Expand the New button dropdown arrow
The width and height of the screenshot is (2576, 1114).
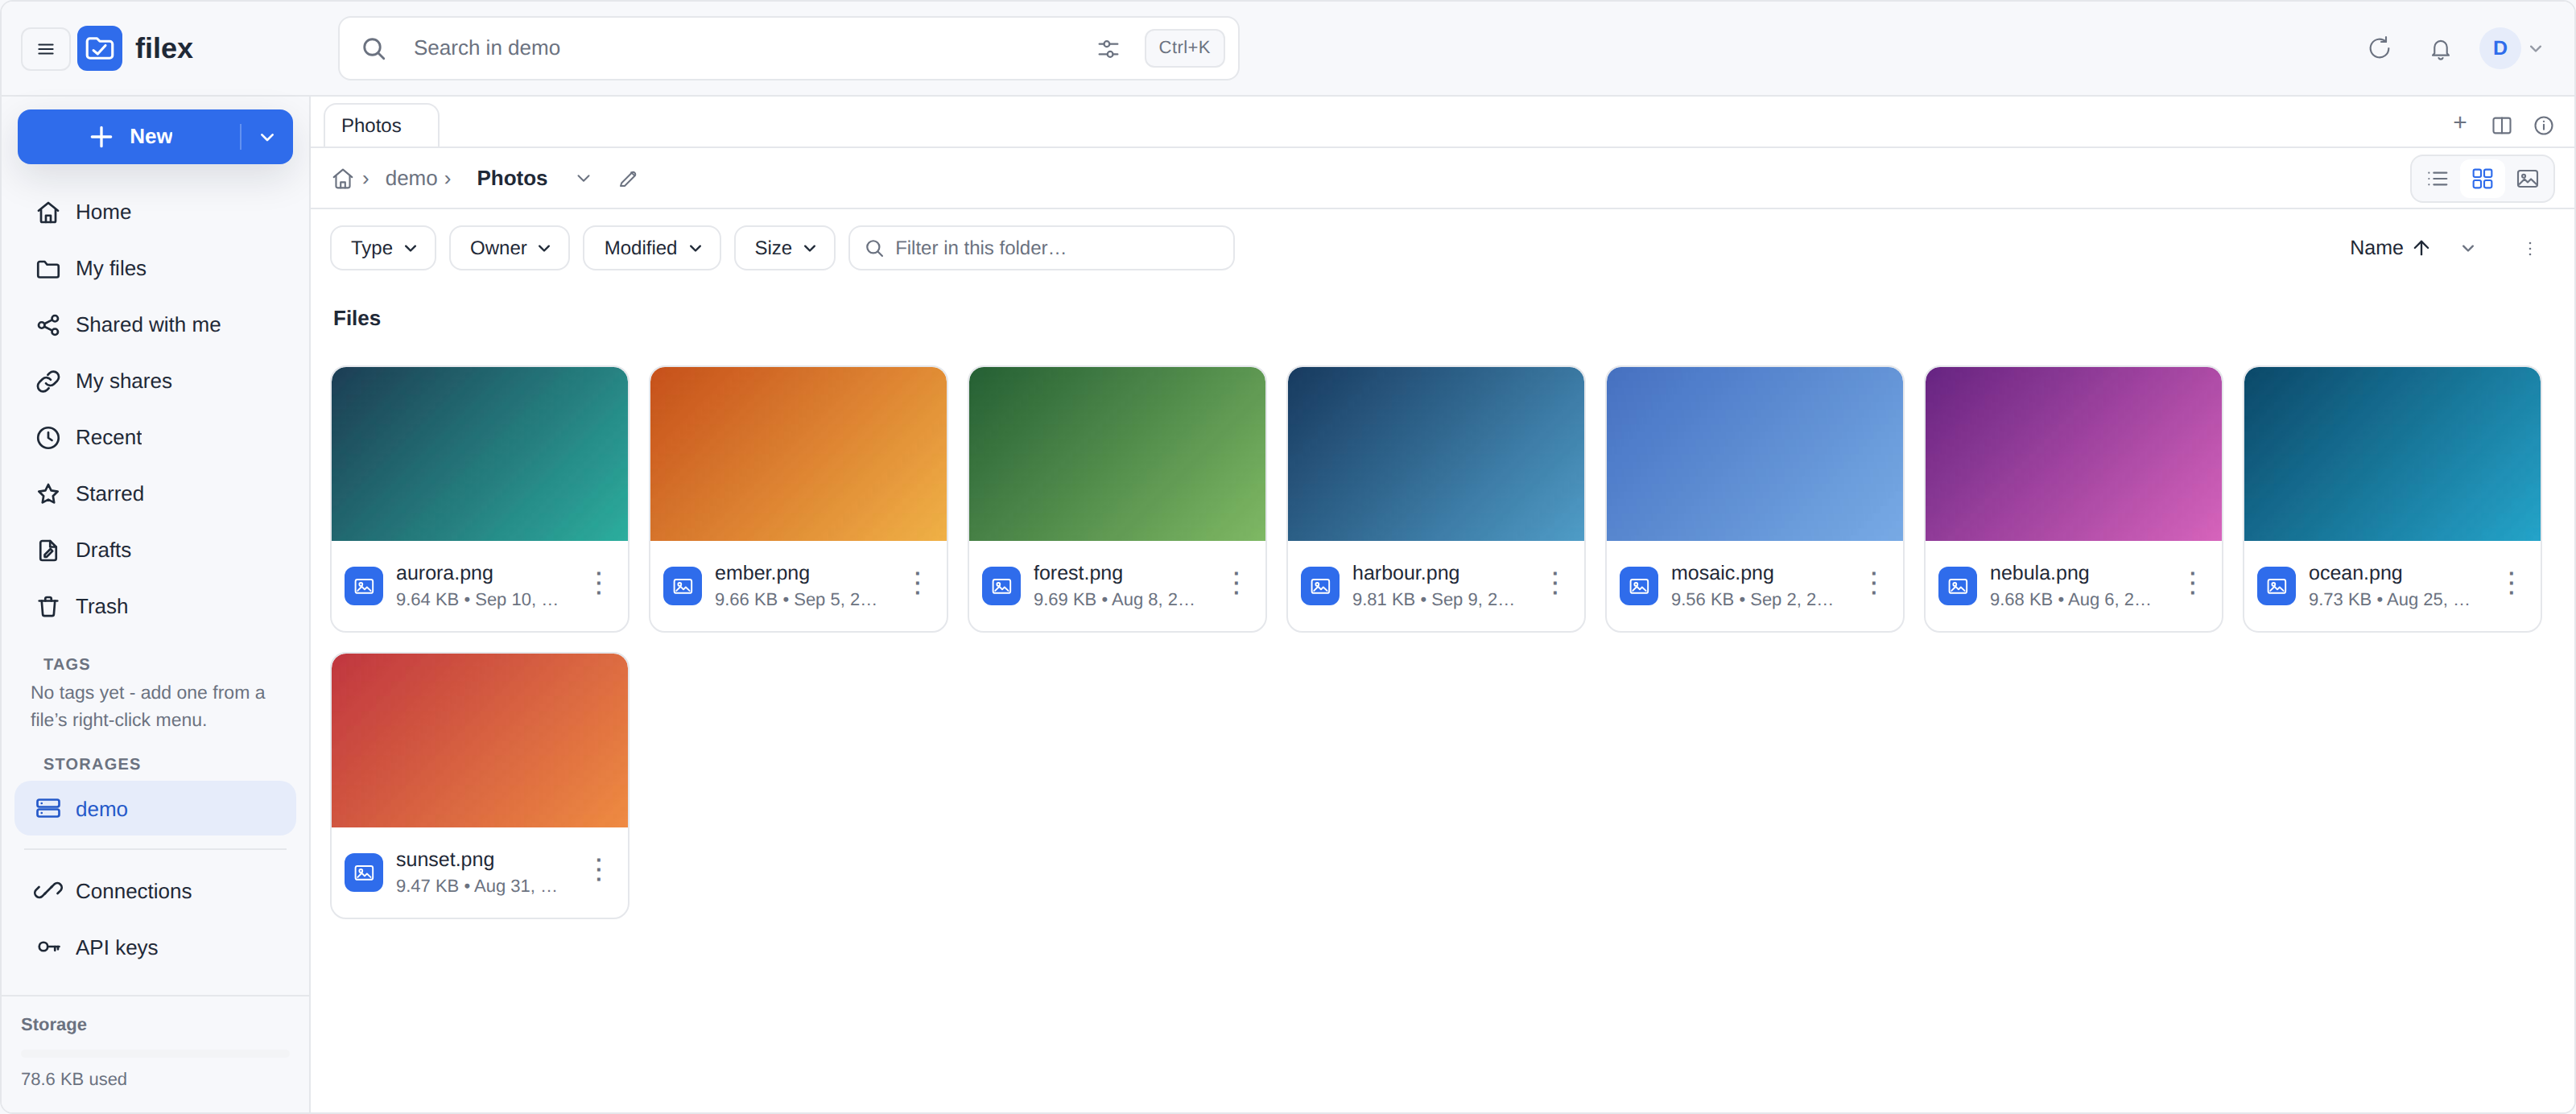point(267,137)
